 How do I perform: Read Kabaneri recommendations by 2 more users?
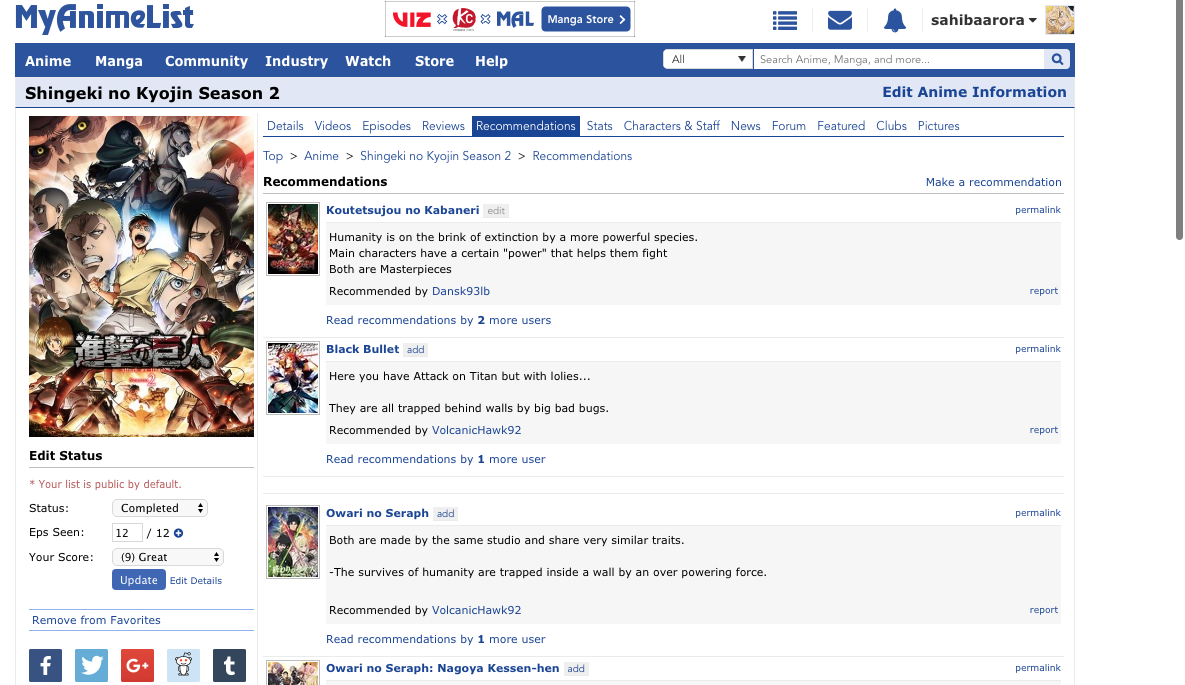point(438,321)
